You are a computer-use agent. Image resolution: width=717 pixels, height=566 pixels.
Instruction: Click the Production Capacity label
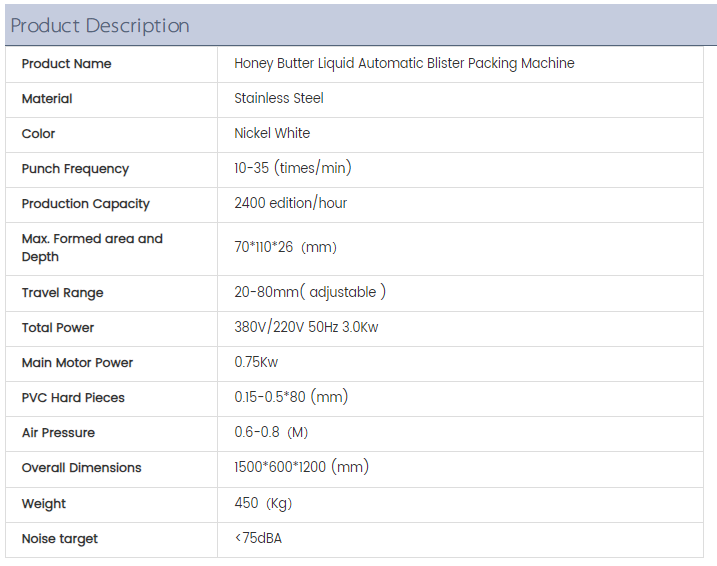(85, 204)
